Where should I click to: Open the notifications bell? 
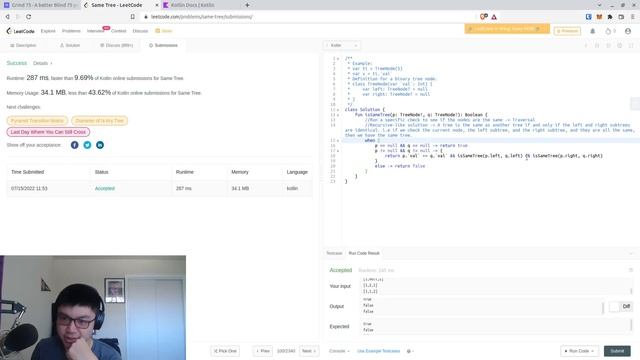coord(593,31)
